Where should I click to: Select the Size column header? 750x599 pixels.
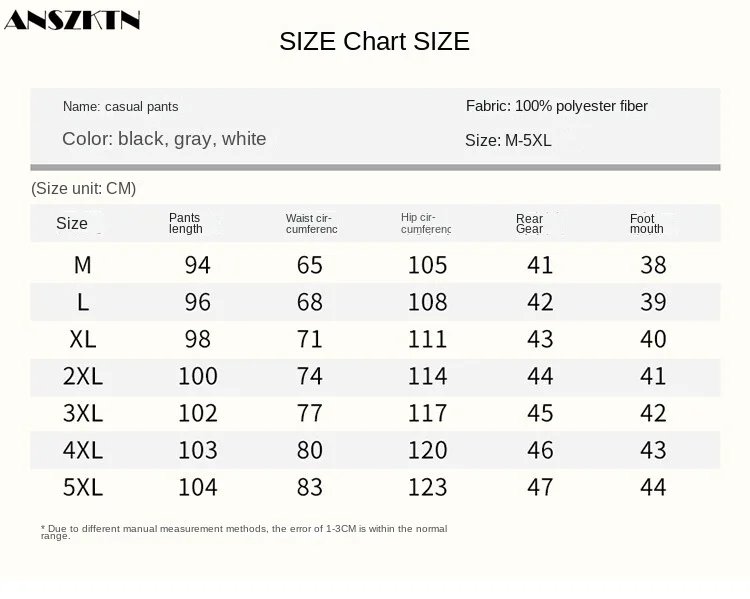[72, 223]
